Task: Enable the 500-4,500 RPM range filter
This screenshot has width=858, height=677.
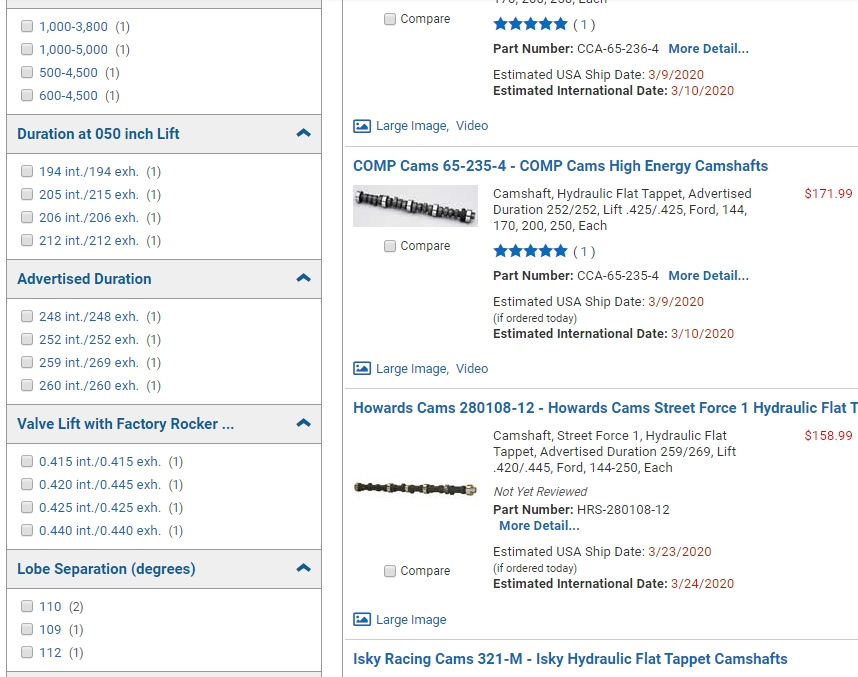Action: pos(27,72)
